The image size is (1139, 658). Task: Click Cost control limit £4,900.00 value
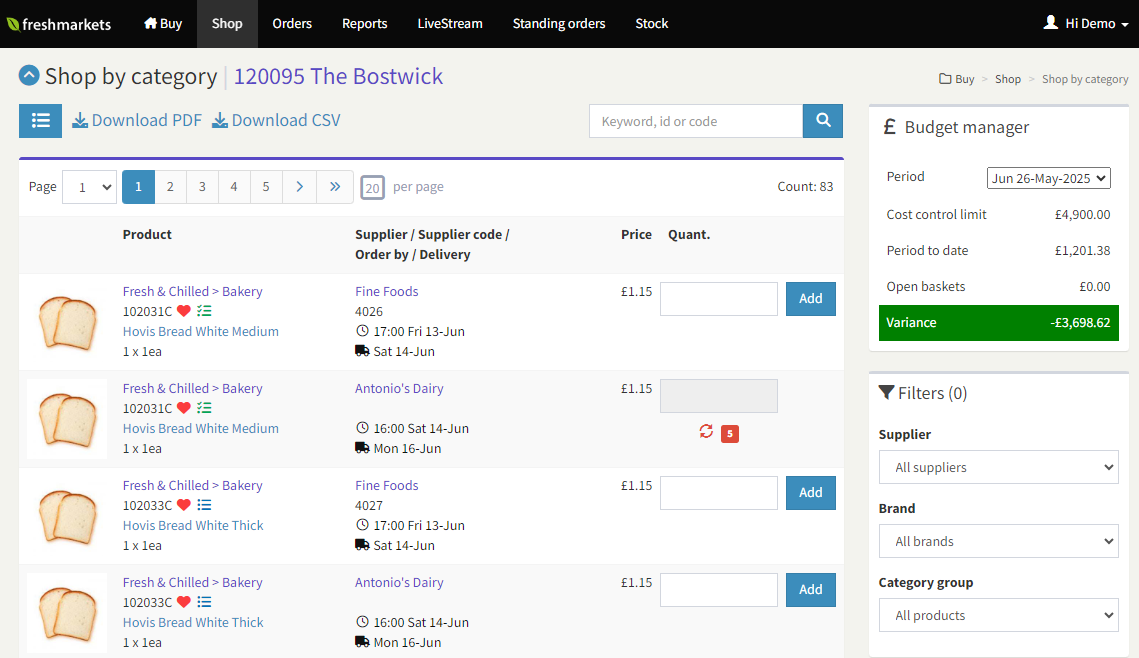point(1082,214)
